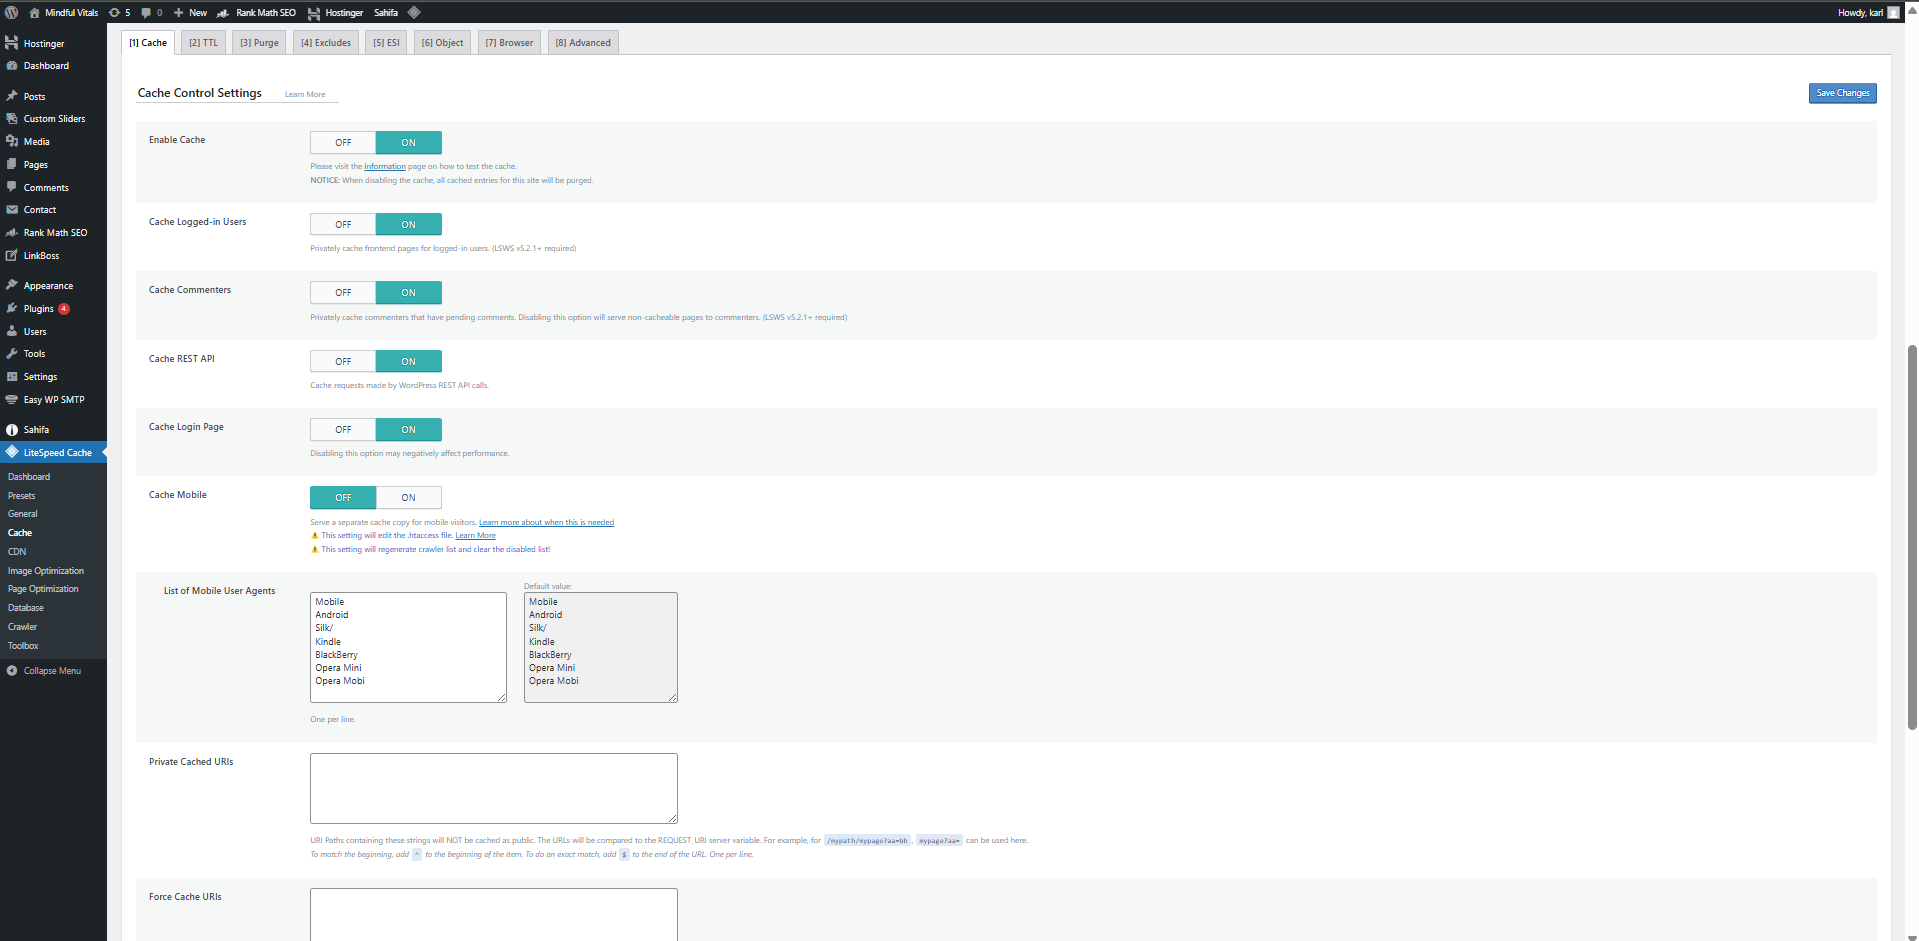Viewport: 1919px width, 941px height.
Task: Open Tools wrench icon in sidebar
Action: coord(12,353)
